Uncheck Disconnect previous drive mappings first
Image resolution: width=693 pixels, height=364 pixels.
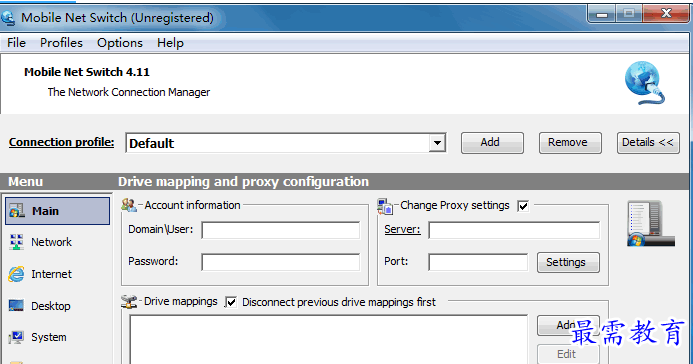pyautogui.click(x=231, y=302)
